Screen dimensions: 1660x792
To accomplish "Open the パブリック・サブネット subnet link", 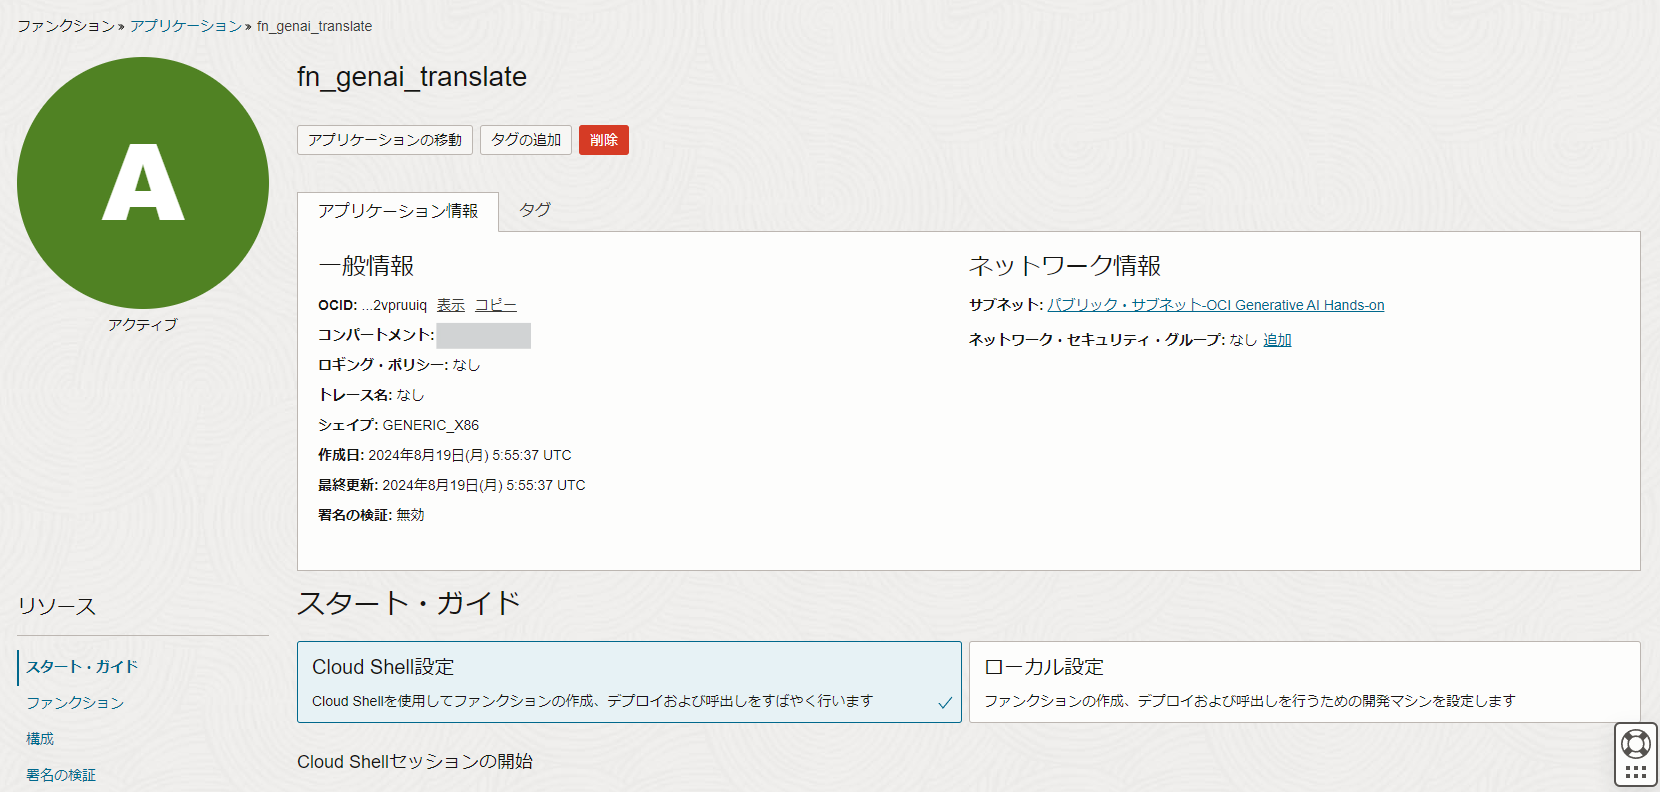I will pos(1216,305).
